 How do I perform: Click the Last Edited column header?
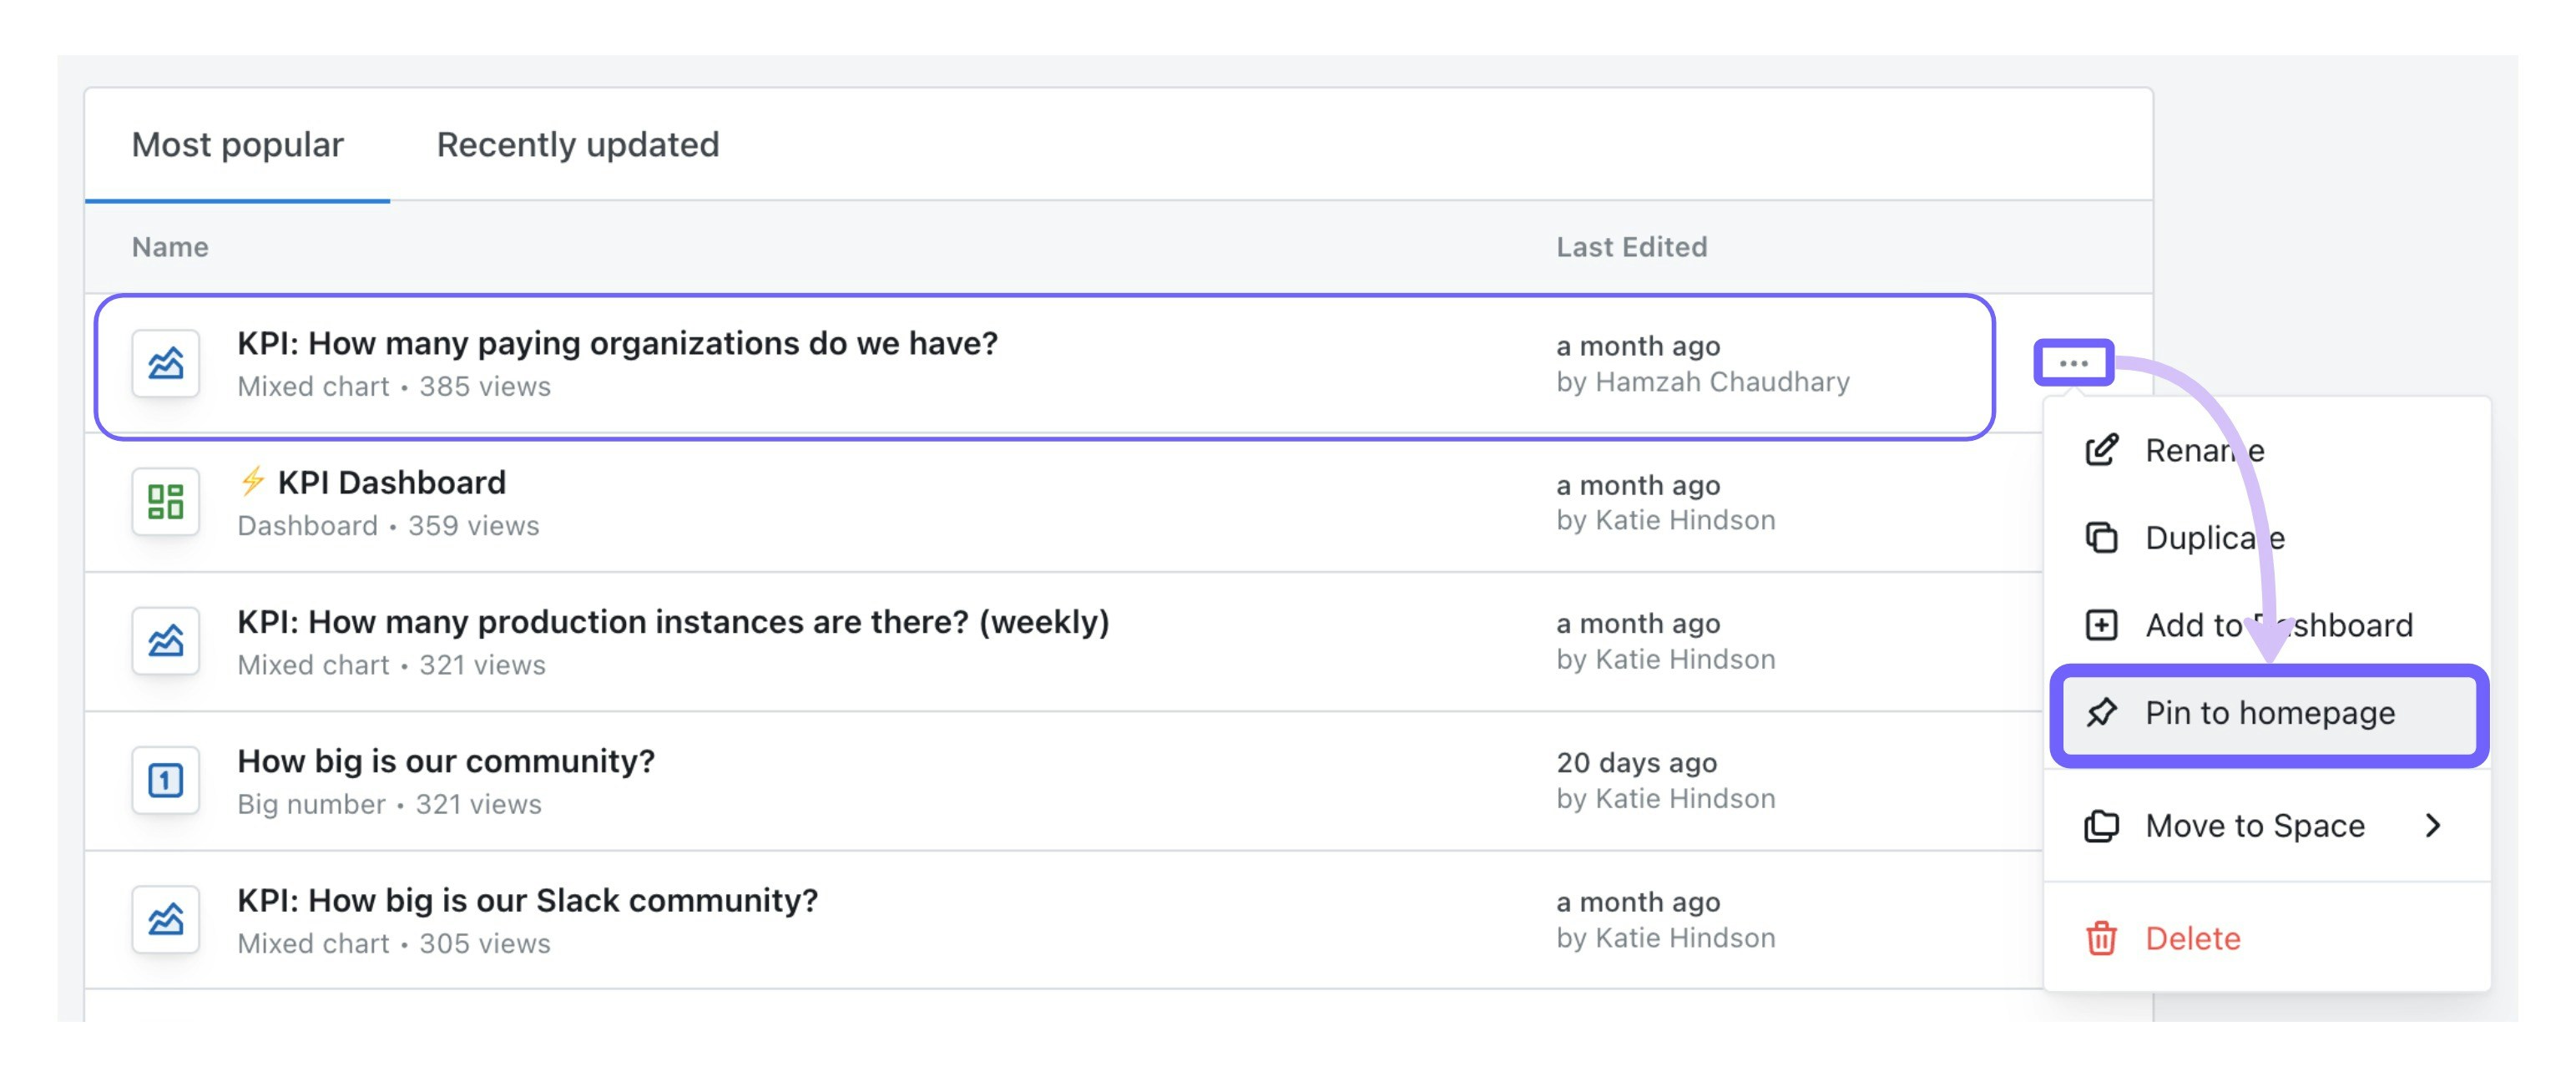pos(1631,247)
